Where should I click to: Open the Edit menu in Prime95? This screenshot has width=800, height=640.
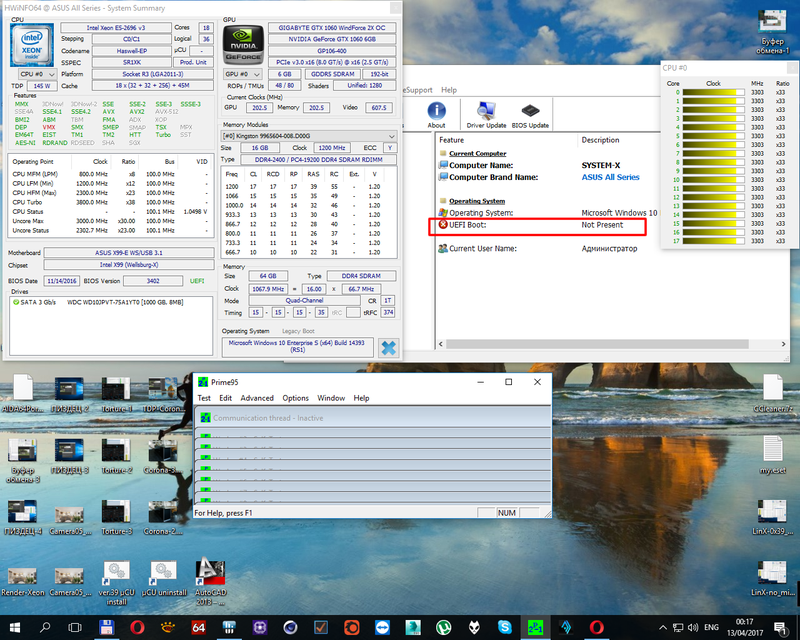pyautogui.click(x=226, y=398)
